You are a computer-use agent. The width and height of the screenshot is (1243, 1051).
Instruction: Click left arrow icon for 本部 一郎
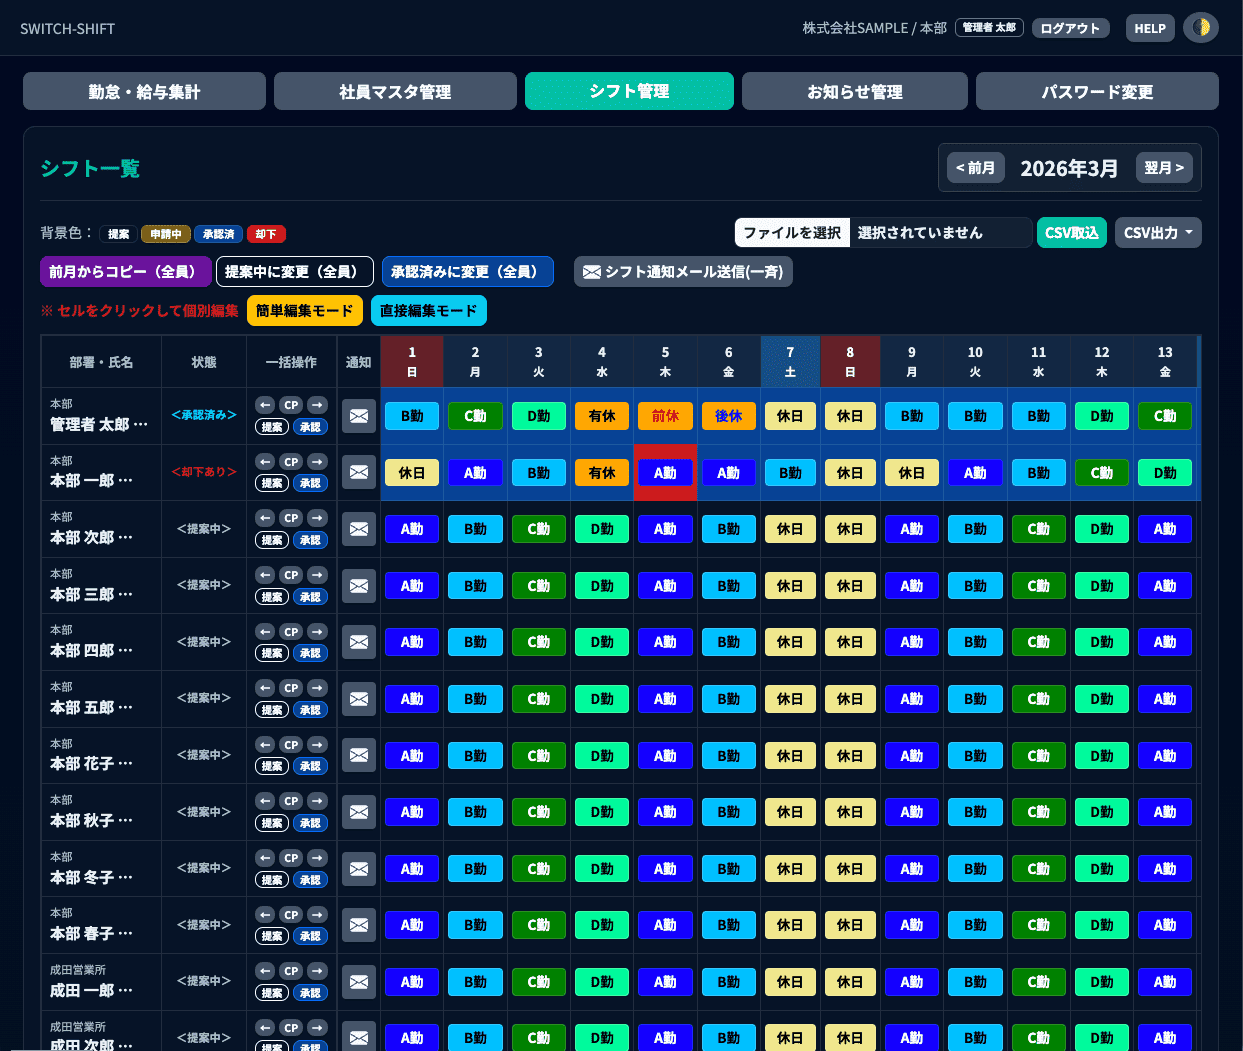click(265, 461)
